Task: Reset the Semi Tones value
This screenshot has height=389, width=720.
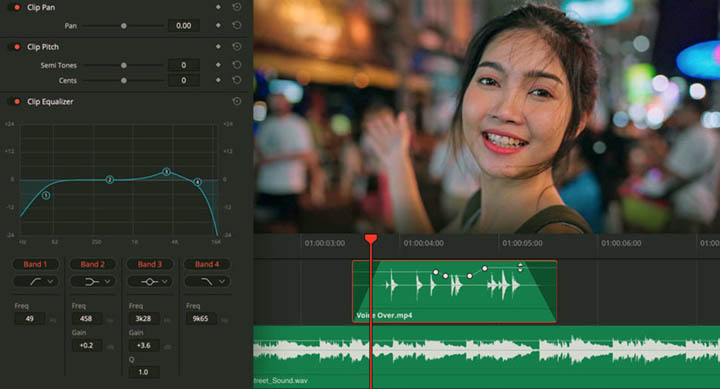Action: pos(236,65)
